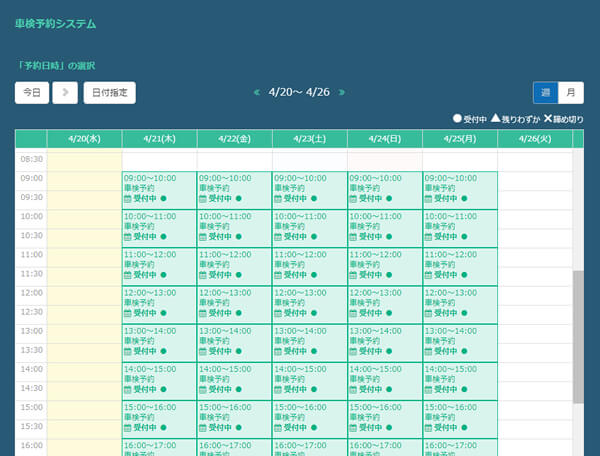Select the 4/21(木) column header
Screen dimensions: 600x456
(160, 138)
